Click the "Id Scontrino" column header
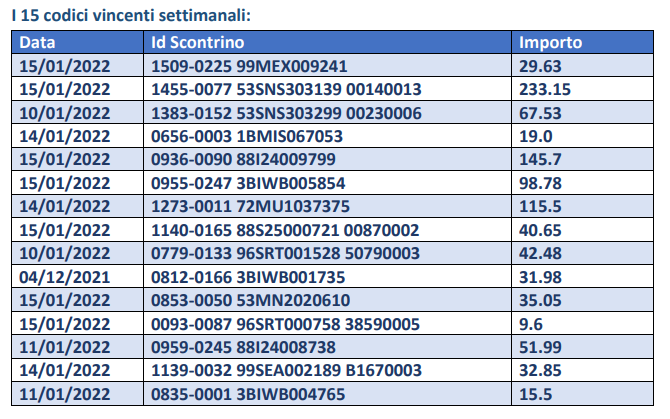The height and width of the screenshot is (419, 670). pos(197,43)
